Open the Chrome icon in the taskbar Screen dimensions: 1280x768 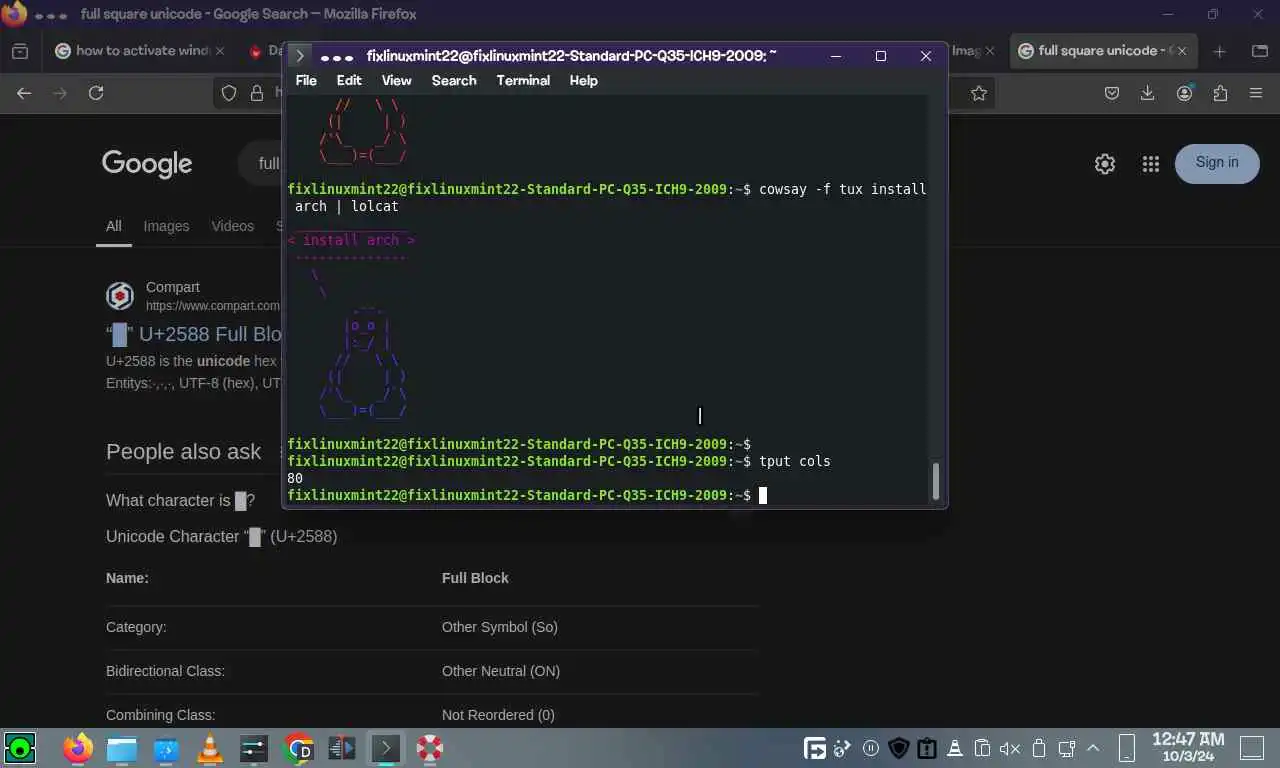[x=298, y=748]
